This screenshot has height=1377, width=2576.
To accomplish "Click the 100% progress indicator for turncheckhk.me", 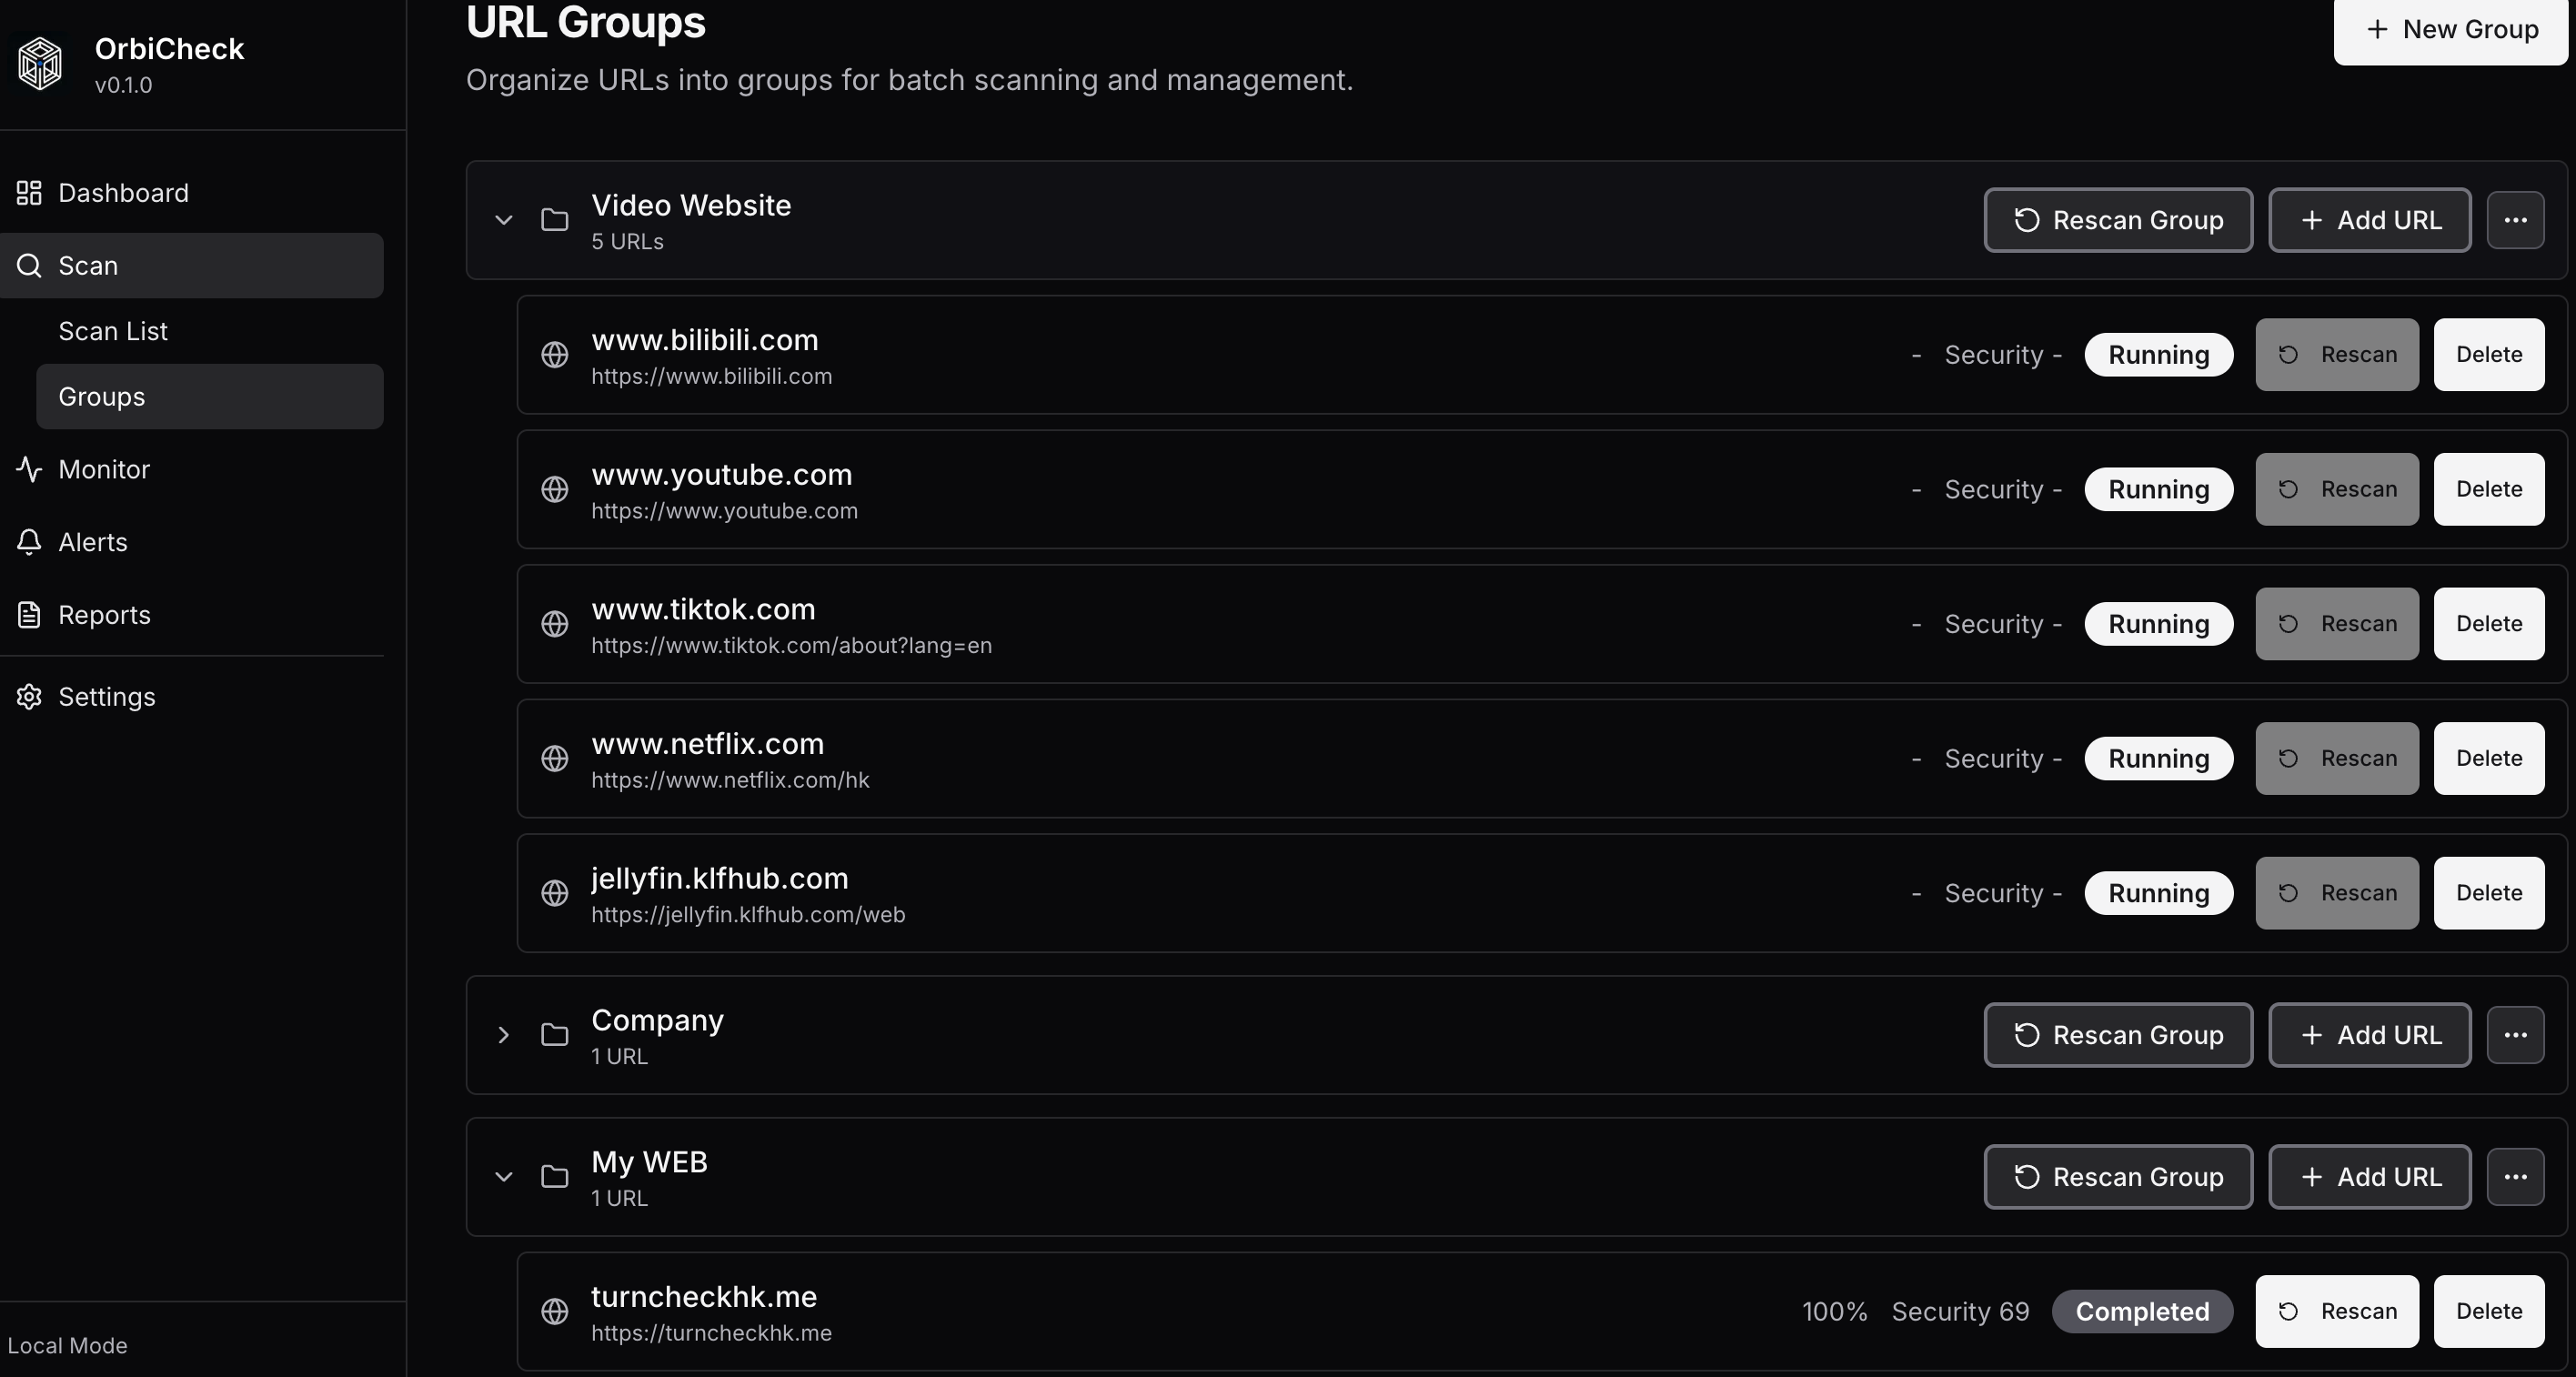I will [1834, 1311].
